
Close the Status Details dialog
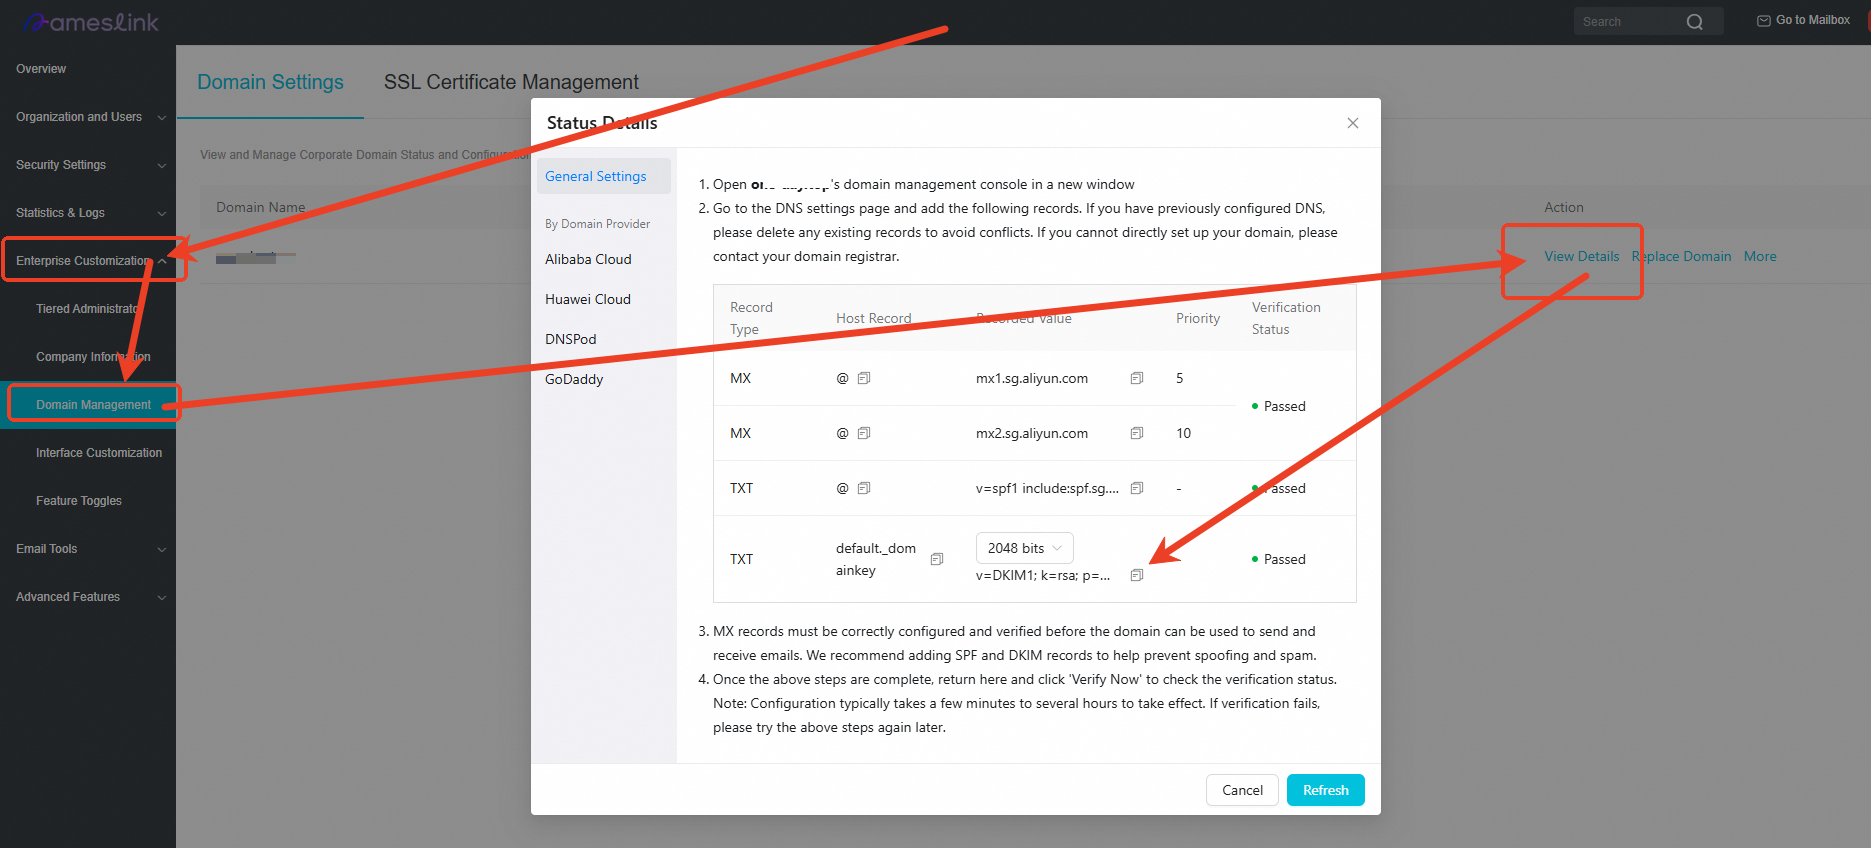[1353, 123]
